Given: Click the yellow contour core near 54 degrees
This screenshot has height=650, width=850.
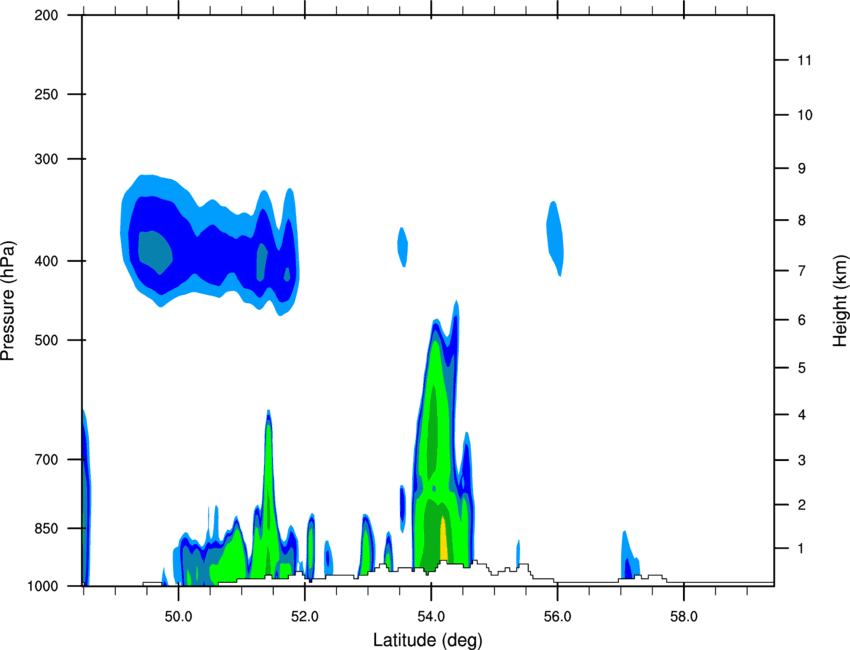Looking at the screenshot, I should (443, 539).
